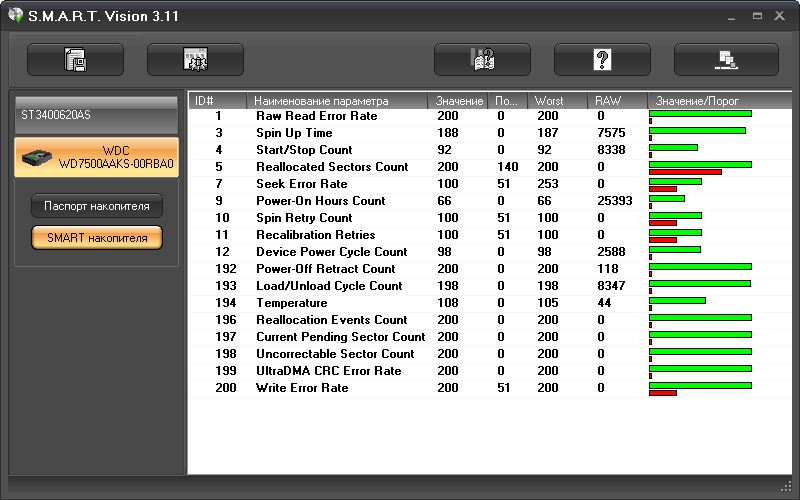
Task: Sort by Значение column header
Action: click(458, 101)
